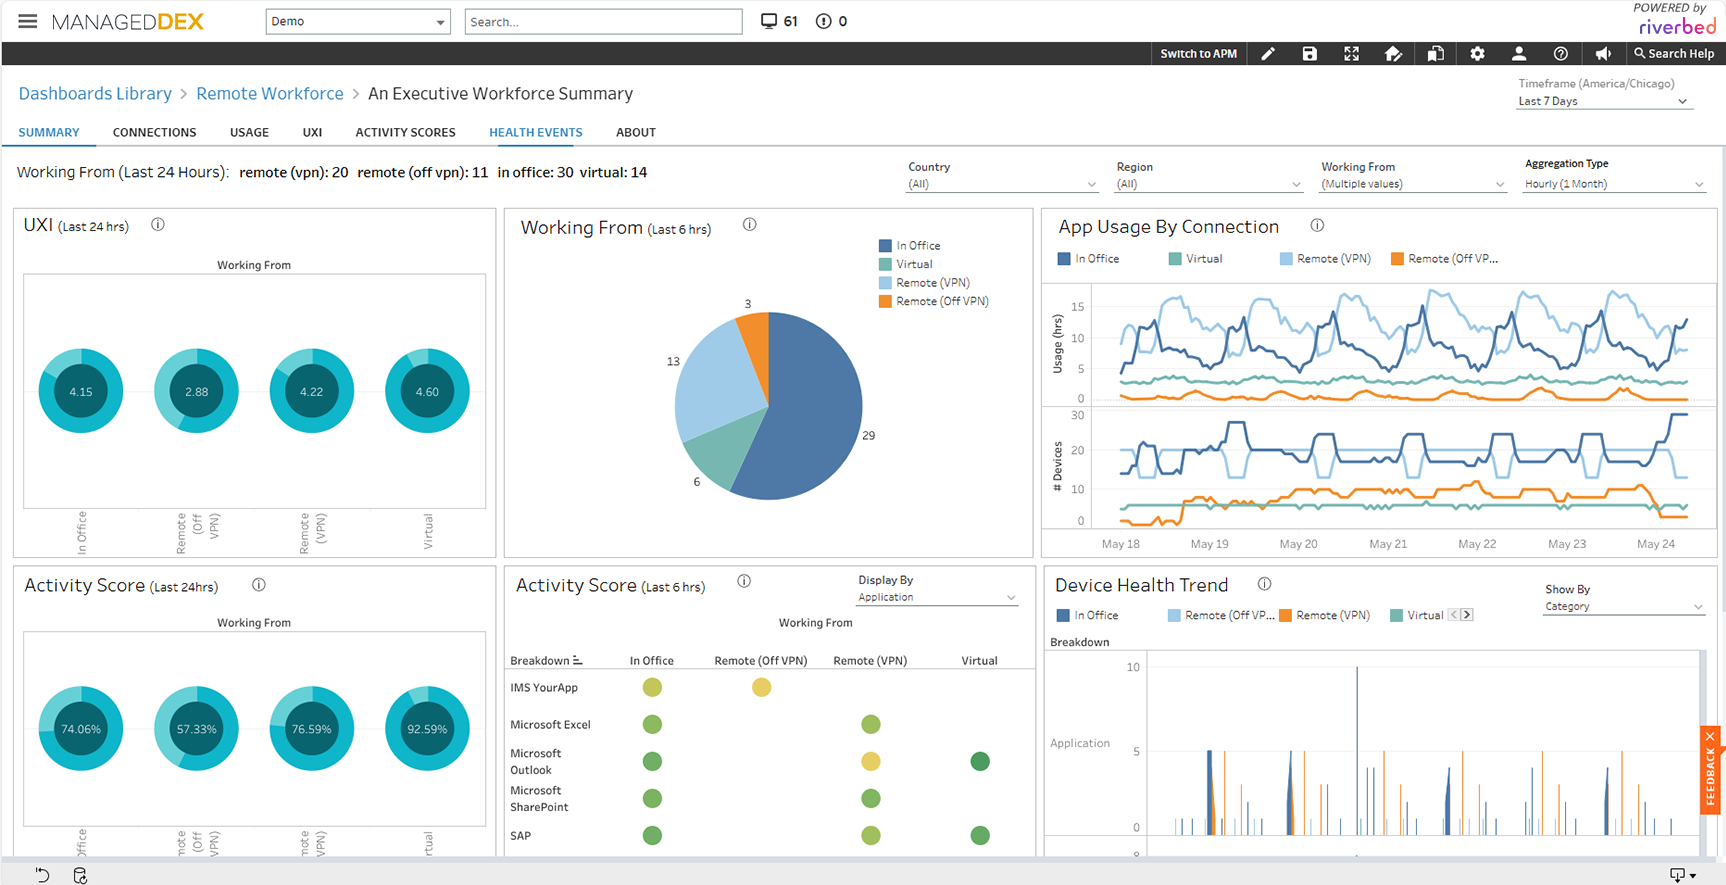Click the Switch to APM button

1198,54
